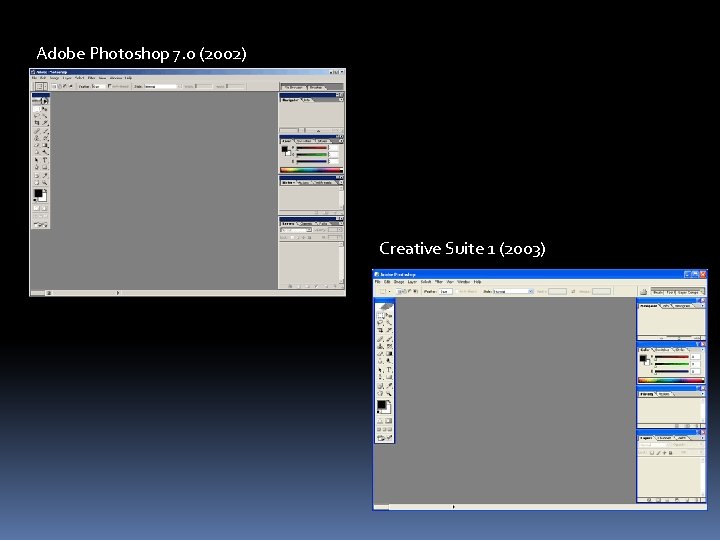
Task: Swap foreground and background colors in CS toolbox
Action: [389, 401]
